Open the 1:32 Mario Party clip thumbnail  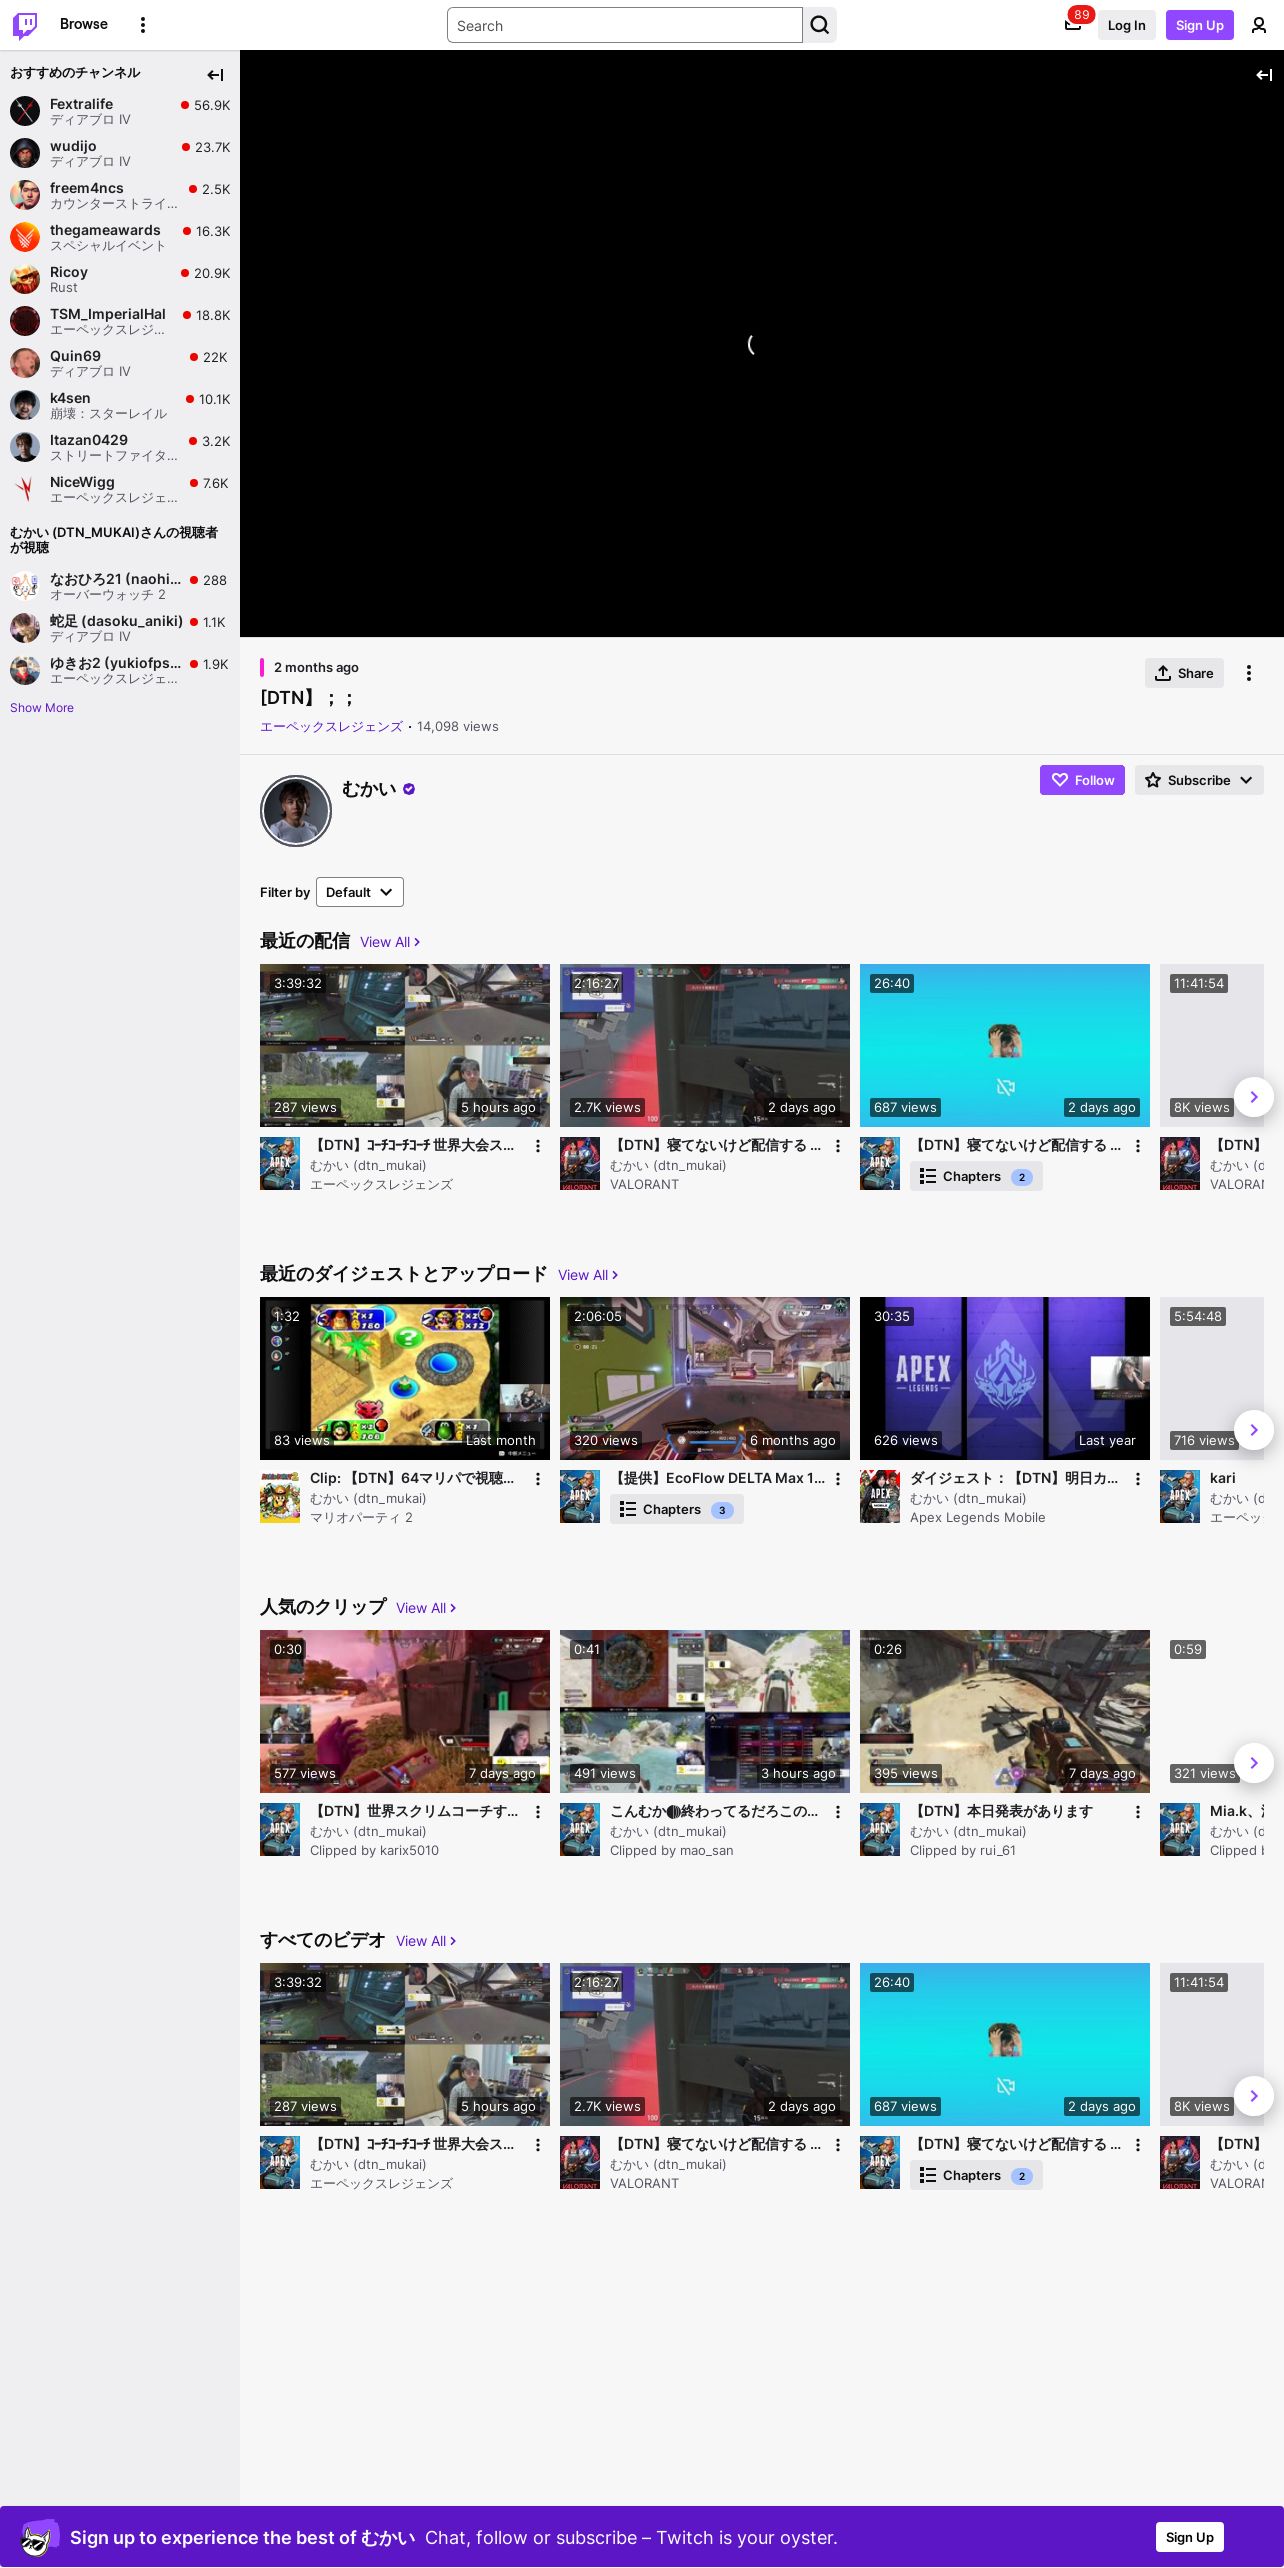point(405,1378)
